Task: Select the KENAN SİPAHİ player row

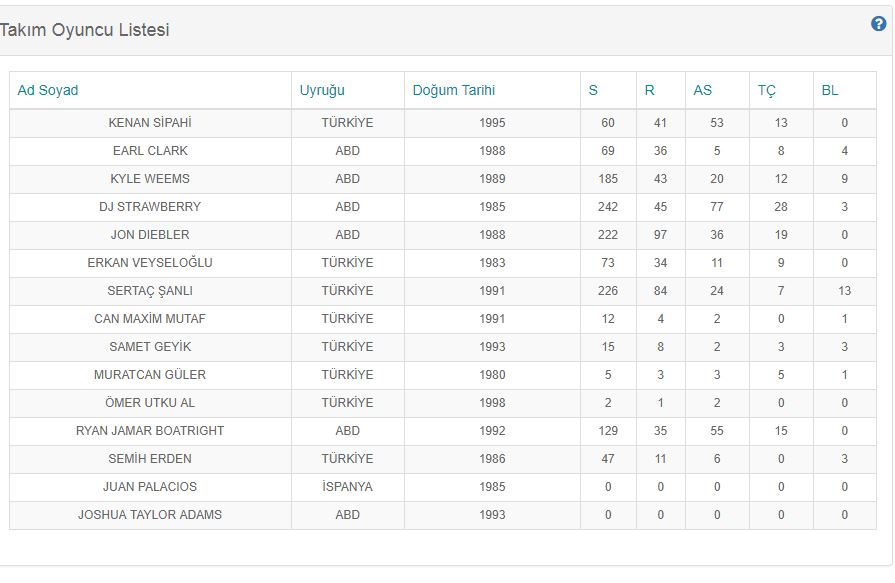Action: 150,123
